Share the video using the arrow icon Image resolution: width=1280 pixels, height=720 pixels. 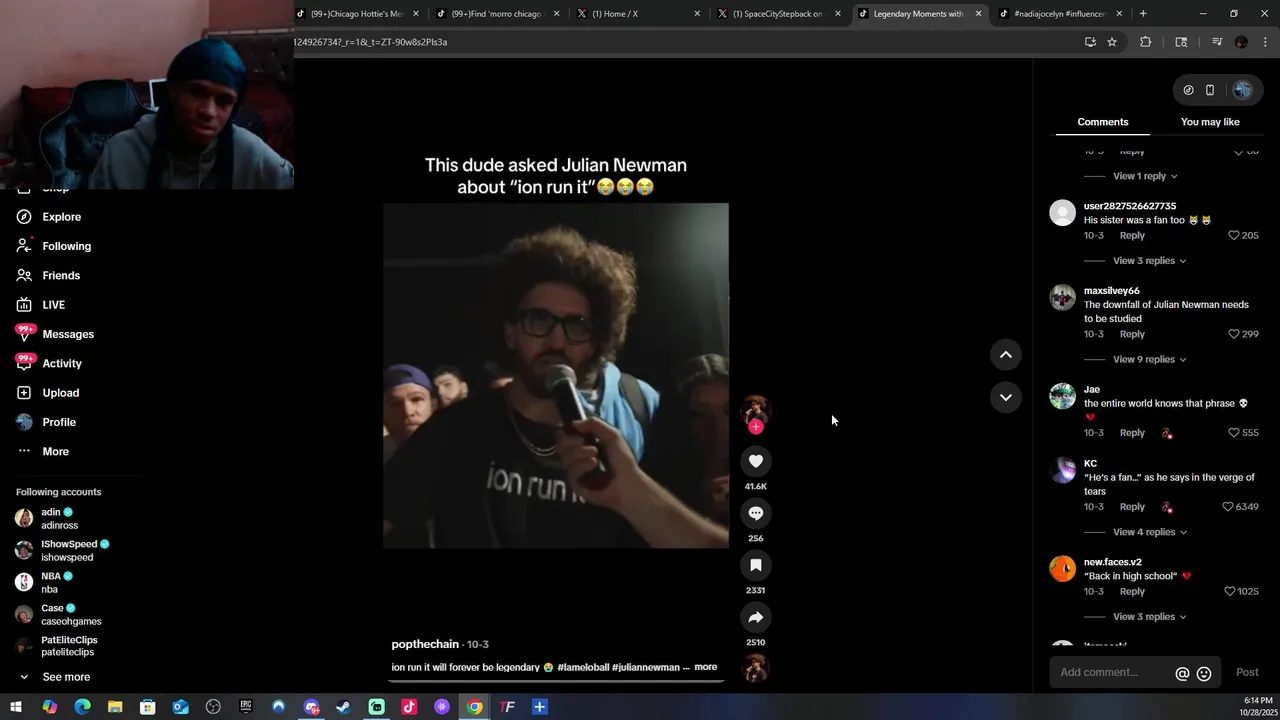pyautogui.click(x=756, y=617)
